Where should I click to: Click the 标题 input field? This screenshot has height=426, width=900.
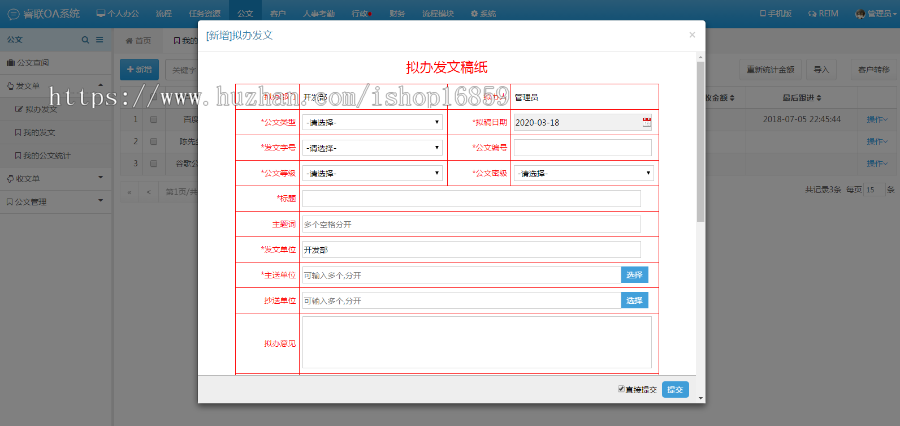coord(471,198)
